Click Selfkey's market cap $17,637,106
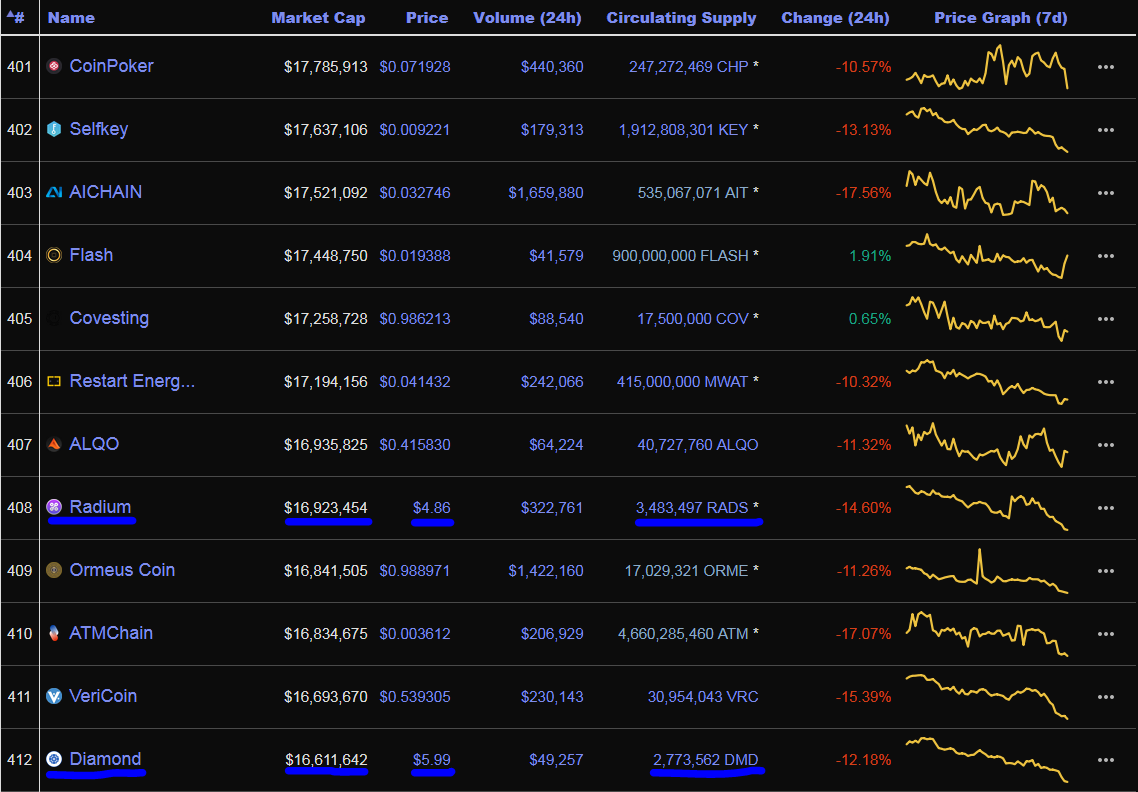1138x792 pixels. (326, 130)
